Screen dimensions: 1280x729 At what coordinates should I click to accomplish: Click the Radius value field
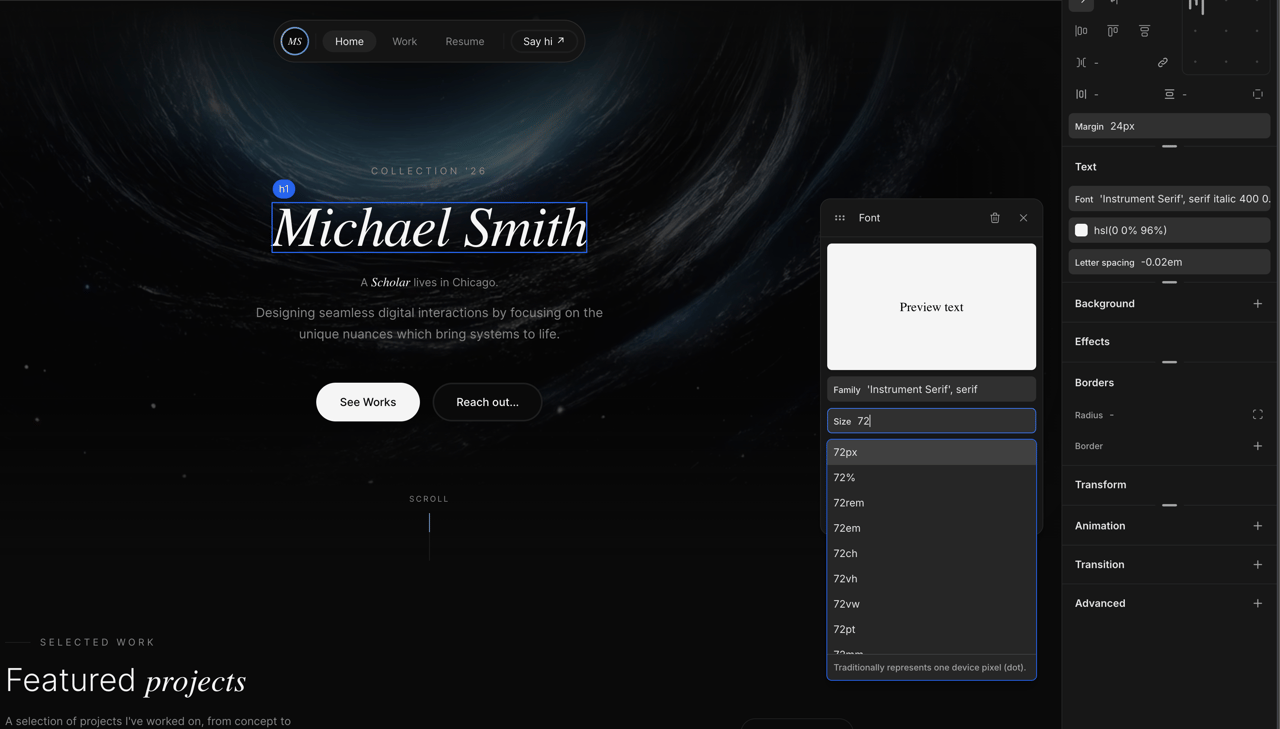tap(1111, 415)
